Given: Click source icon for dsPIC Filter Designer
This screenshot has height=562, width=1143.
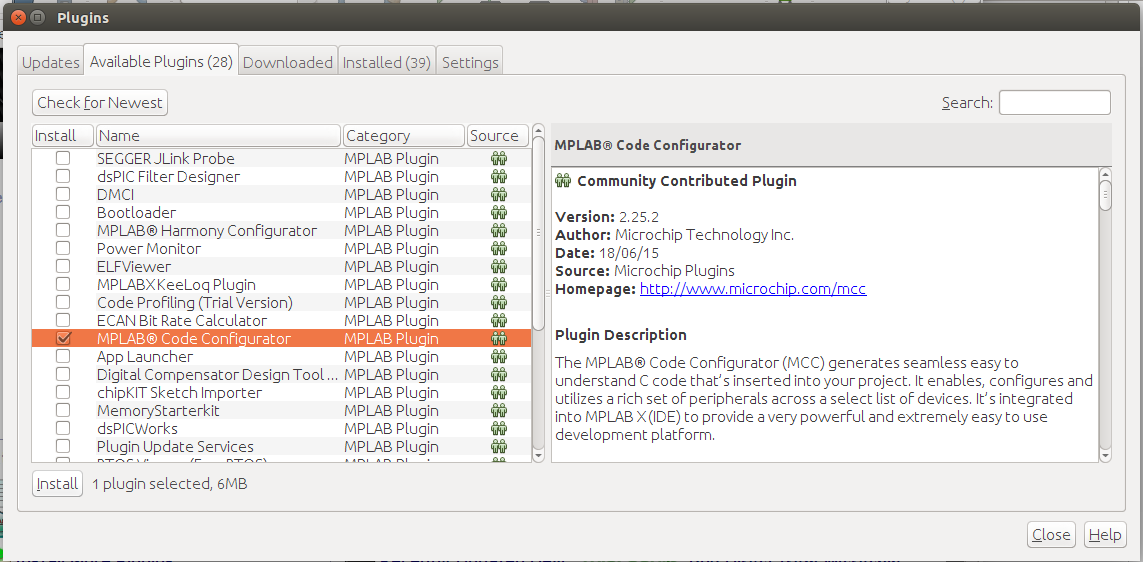Looking at the screenshot, I should coord(499,176).
